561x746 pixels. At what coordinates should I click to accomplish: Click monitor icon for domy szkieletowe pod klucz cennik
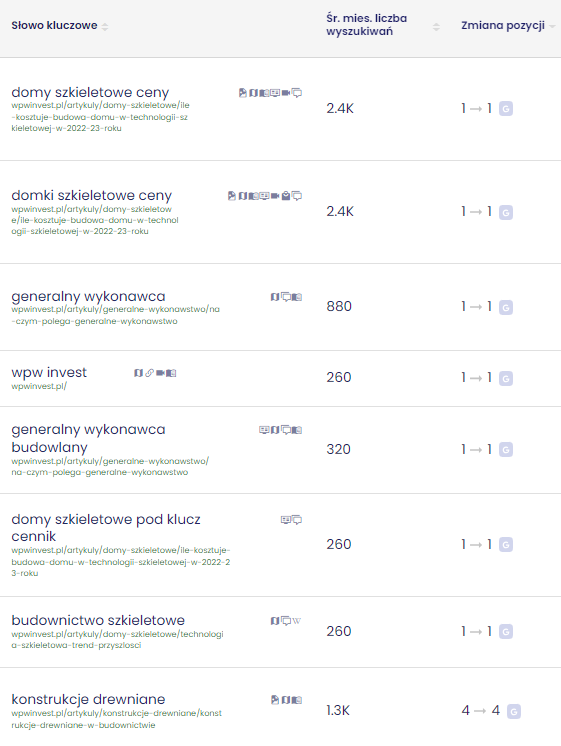[x=285, y=520]
